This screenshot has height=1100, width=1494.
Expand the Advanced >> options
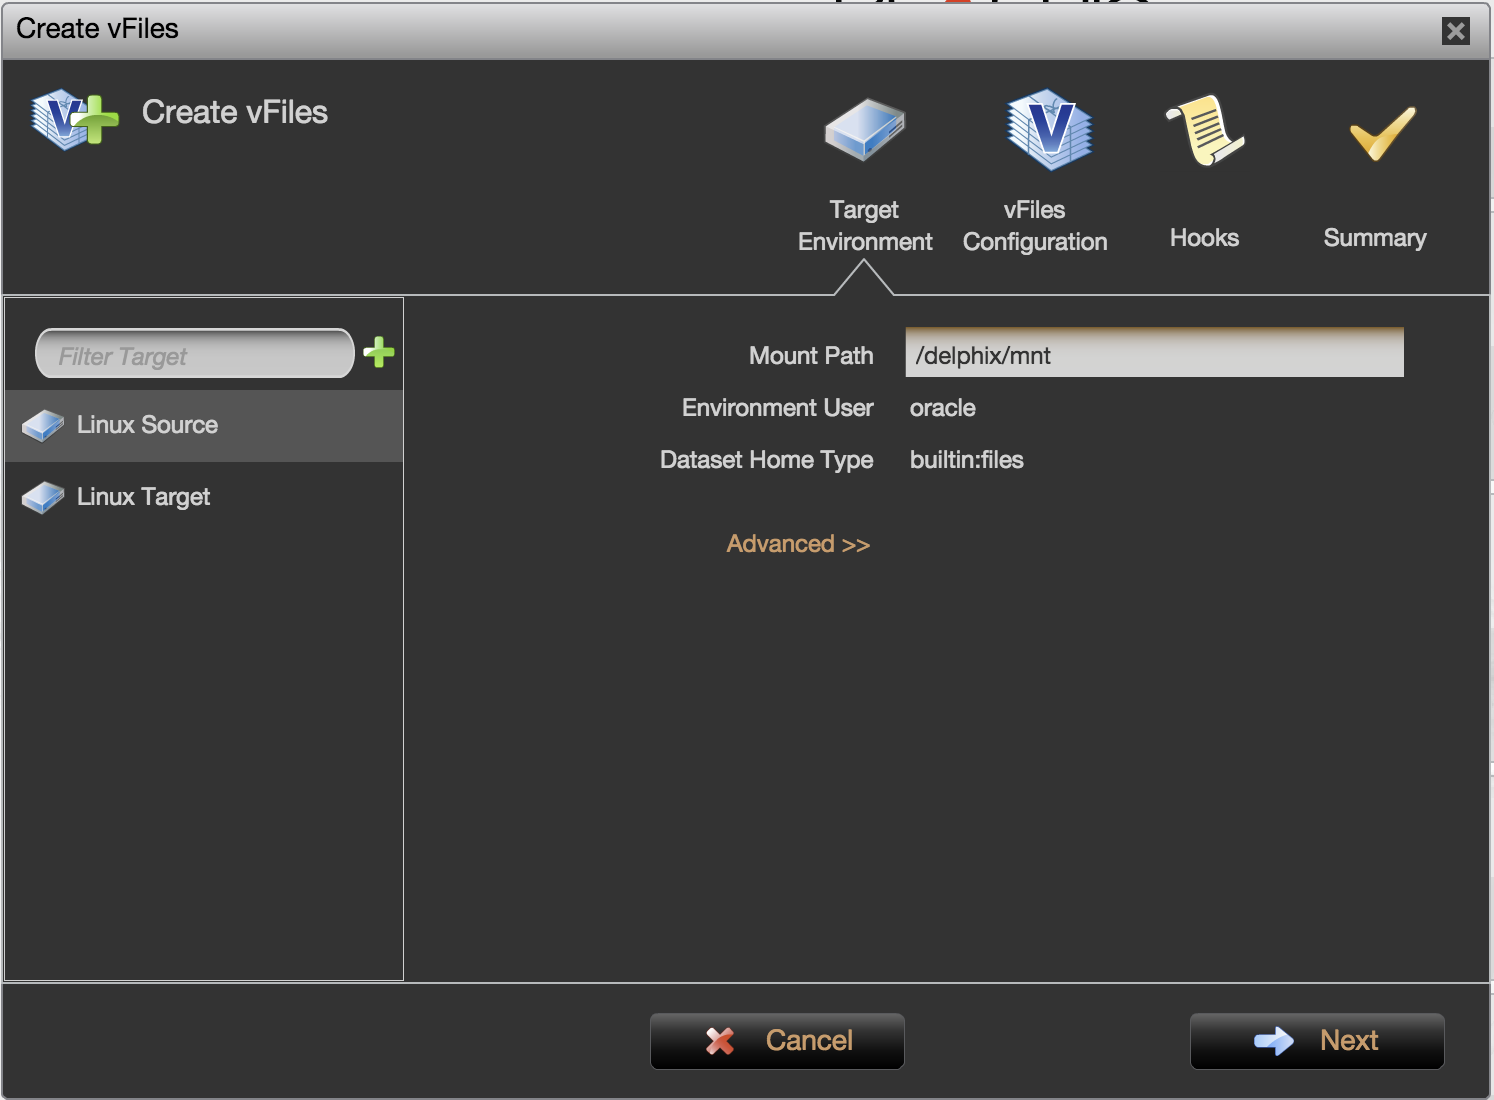pyautogui.click(x=798, y=544)
